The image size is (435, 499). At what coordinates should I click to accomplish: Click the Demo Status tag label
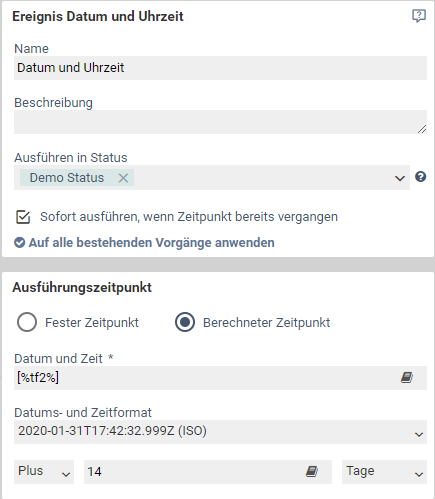click(x=67, y=178)
